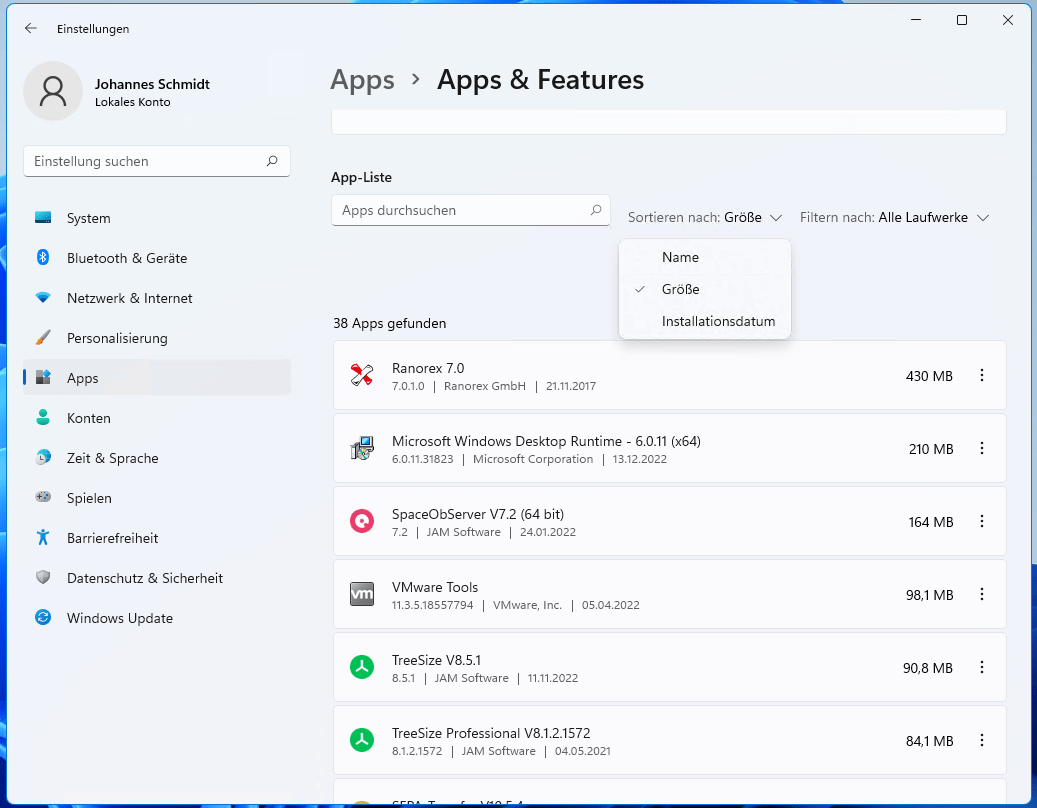Click the Personalisierung brush icon
The image size is (1037, 808).
(43, 338)
